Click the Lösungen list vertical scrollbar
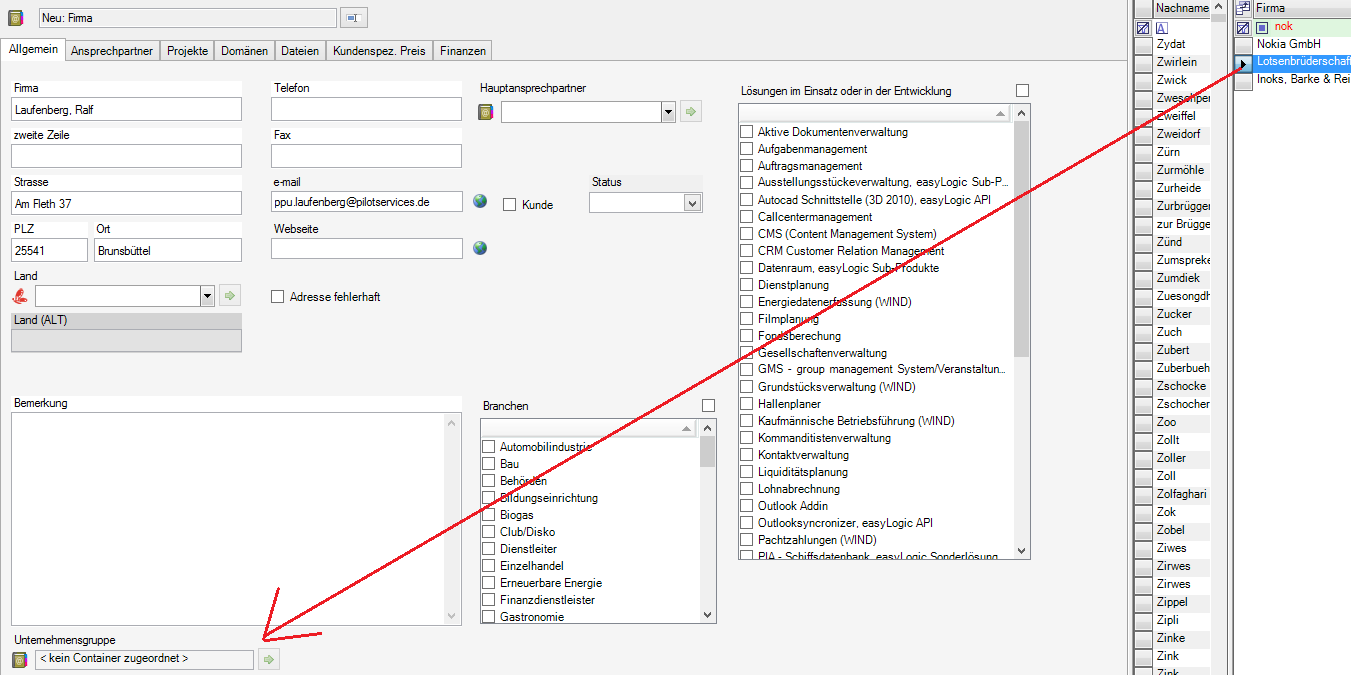Image resolution: width=1351 pixels, height=675 pixels. pyautogui.click(x=1021, y=332)
